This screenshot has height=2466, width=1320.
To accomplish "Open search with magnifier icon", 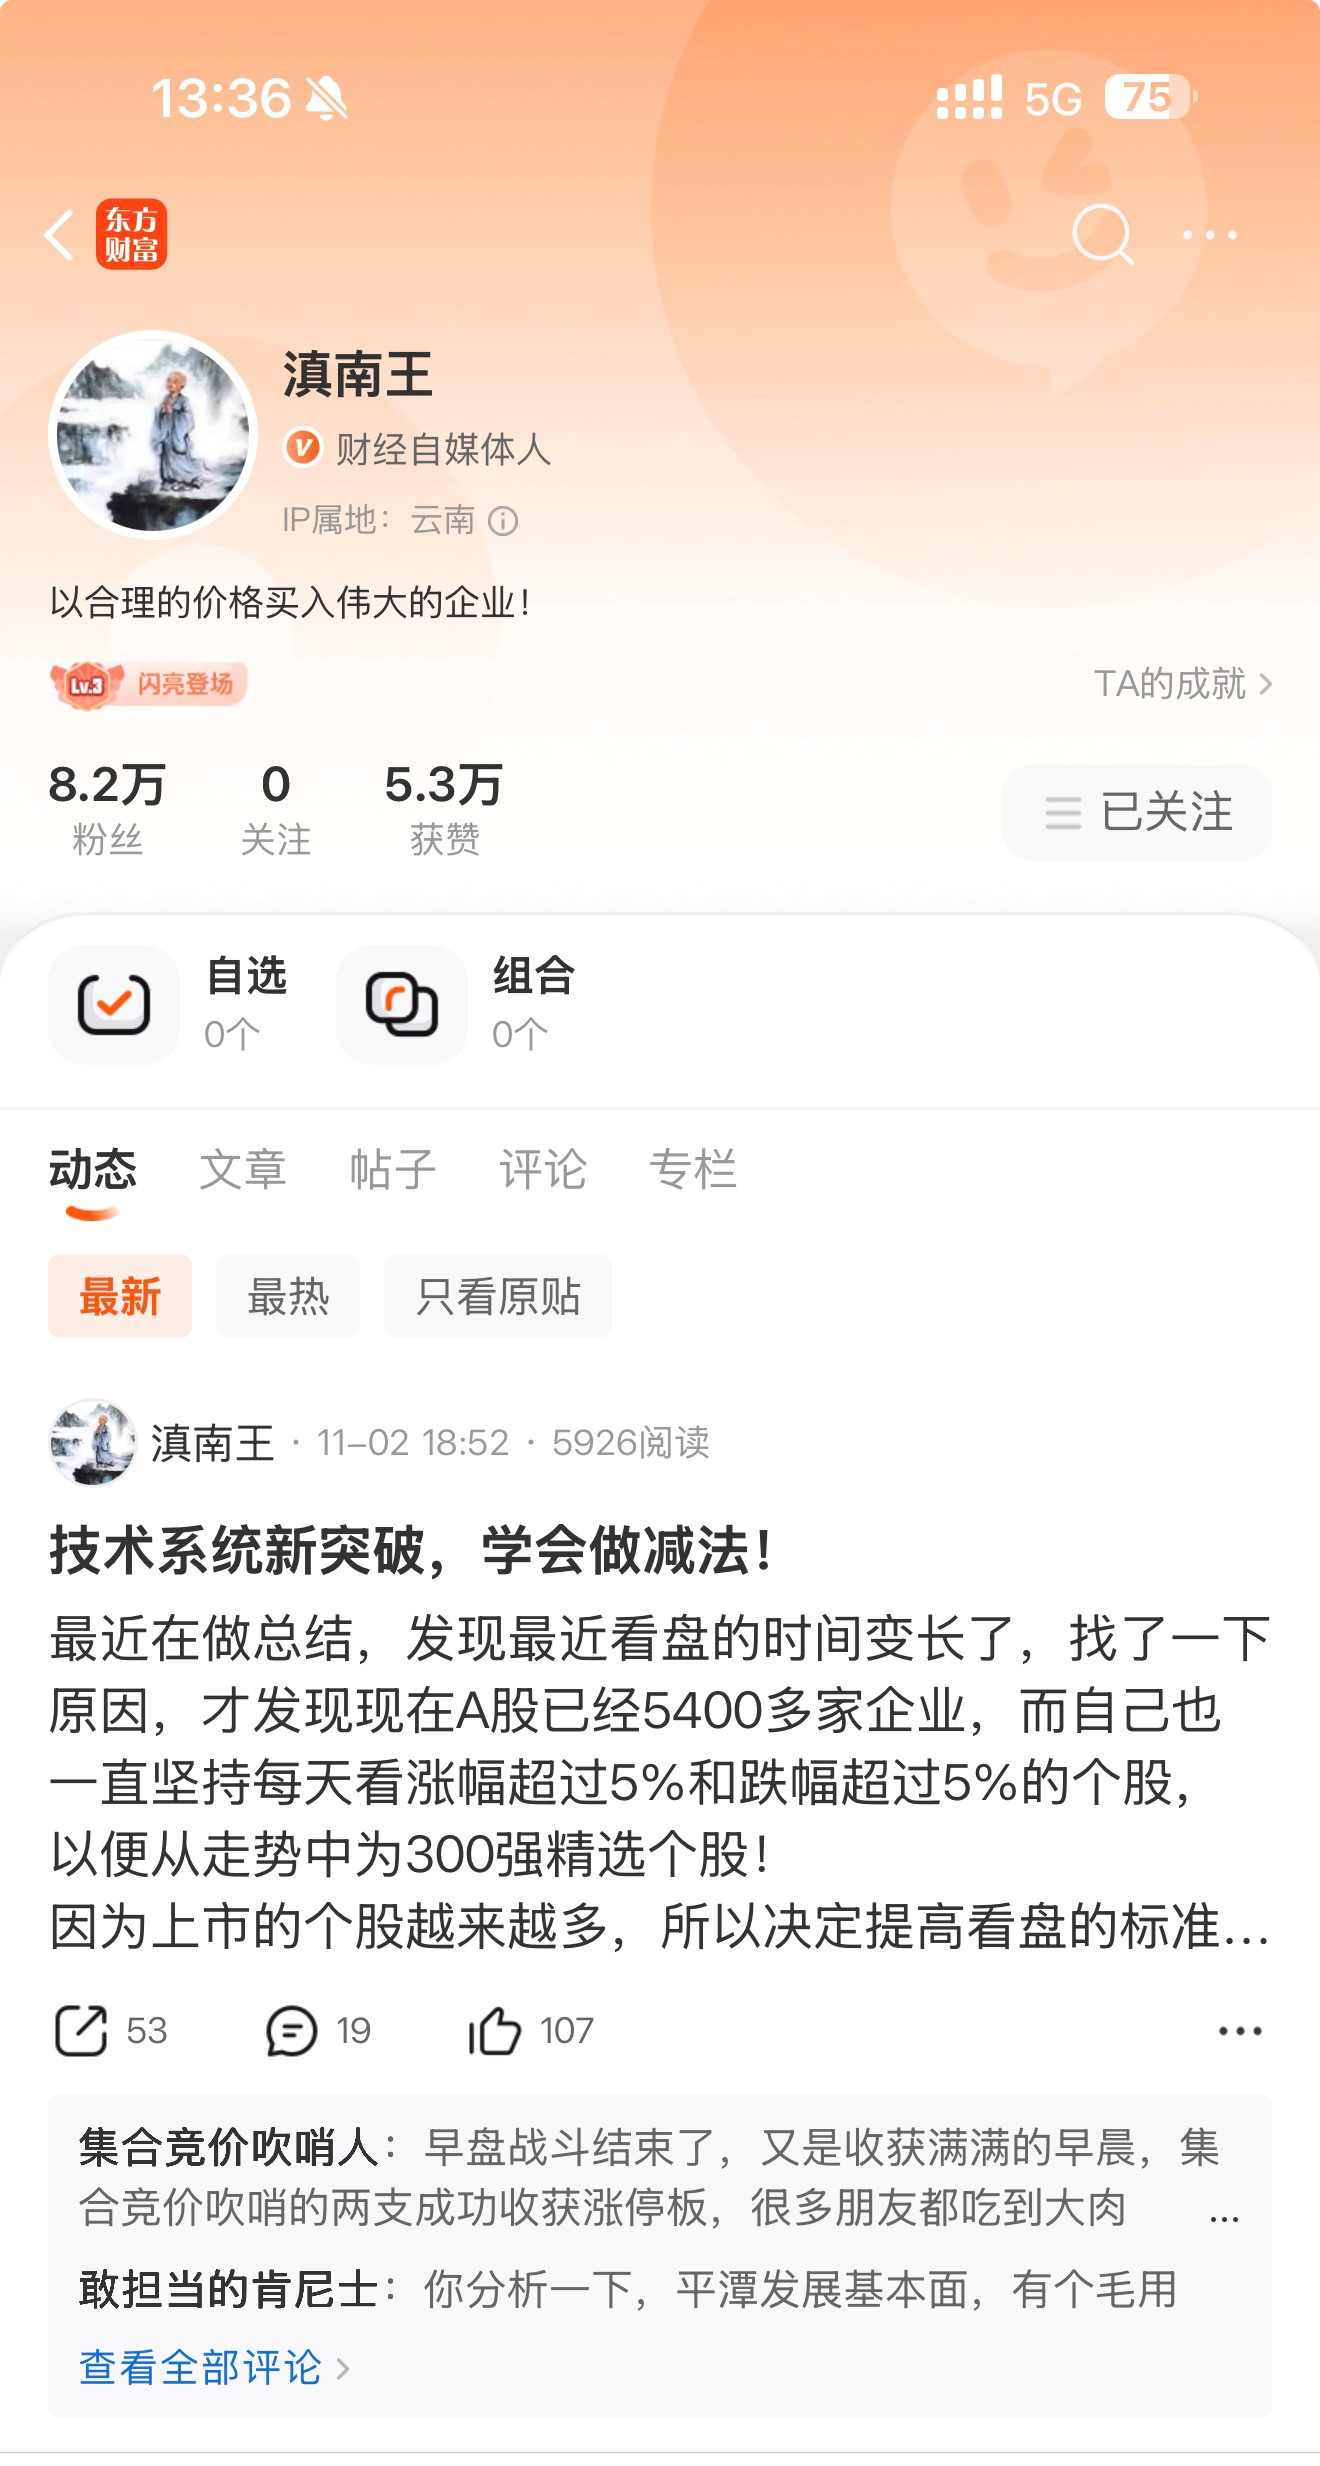I will pos(1102,235).
